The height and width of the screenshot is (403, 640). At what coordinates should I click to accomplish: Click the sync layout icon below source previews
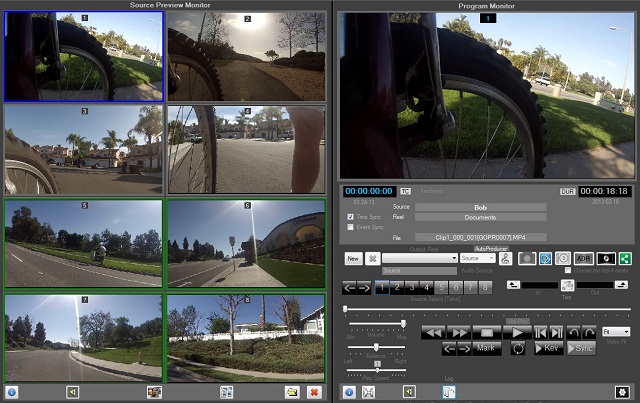[227, 392]
